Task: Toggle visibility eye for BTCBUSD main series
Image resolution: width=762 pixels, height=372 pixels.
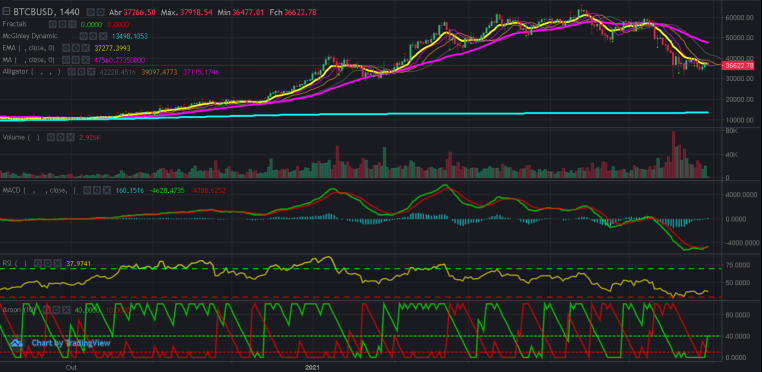Action: (x=90, y=12)
